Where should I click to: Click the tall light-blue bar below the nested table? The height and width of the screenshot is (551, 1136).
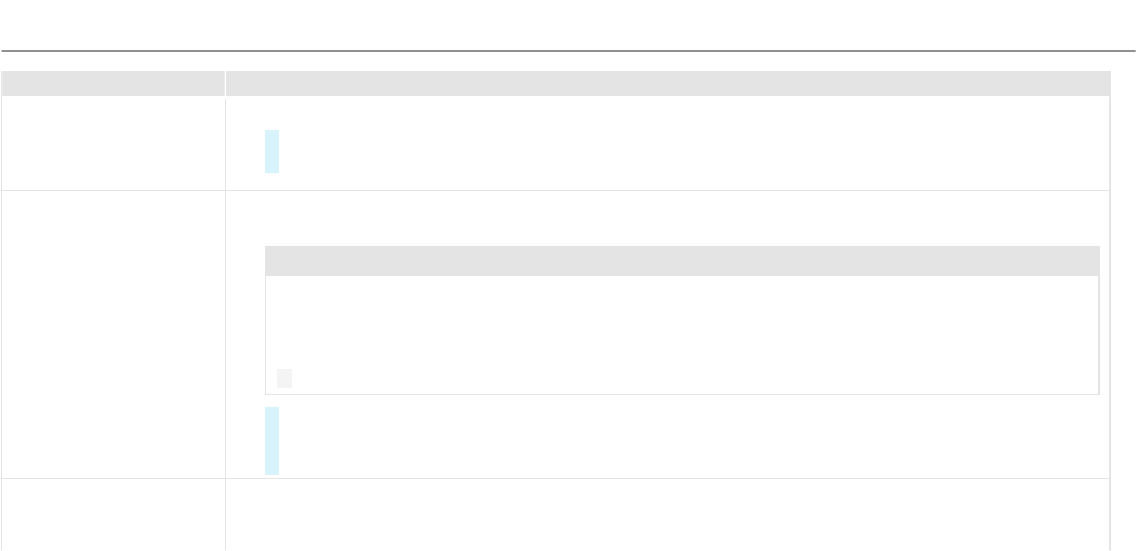(272, 440)
